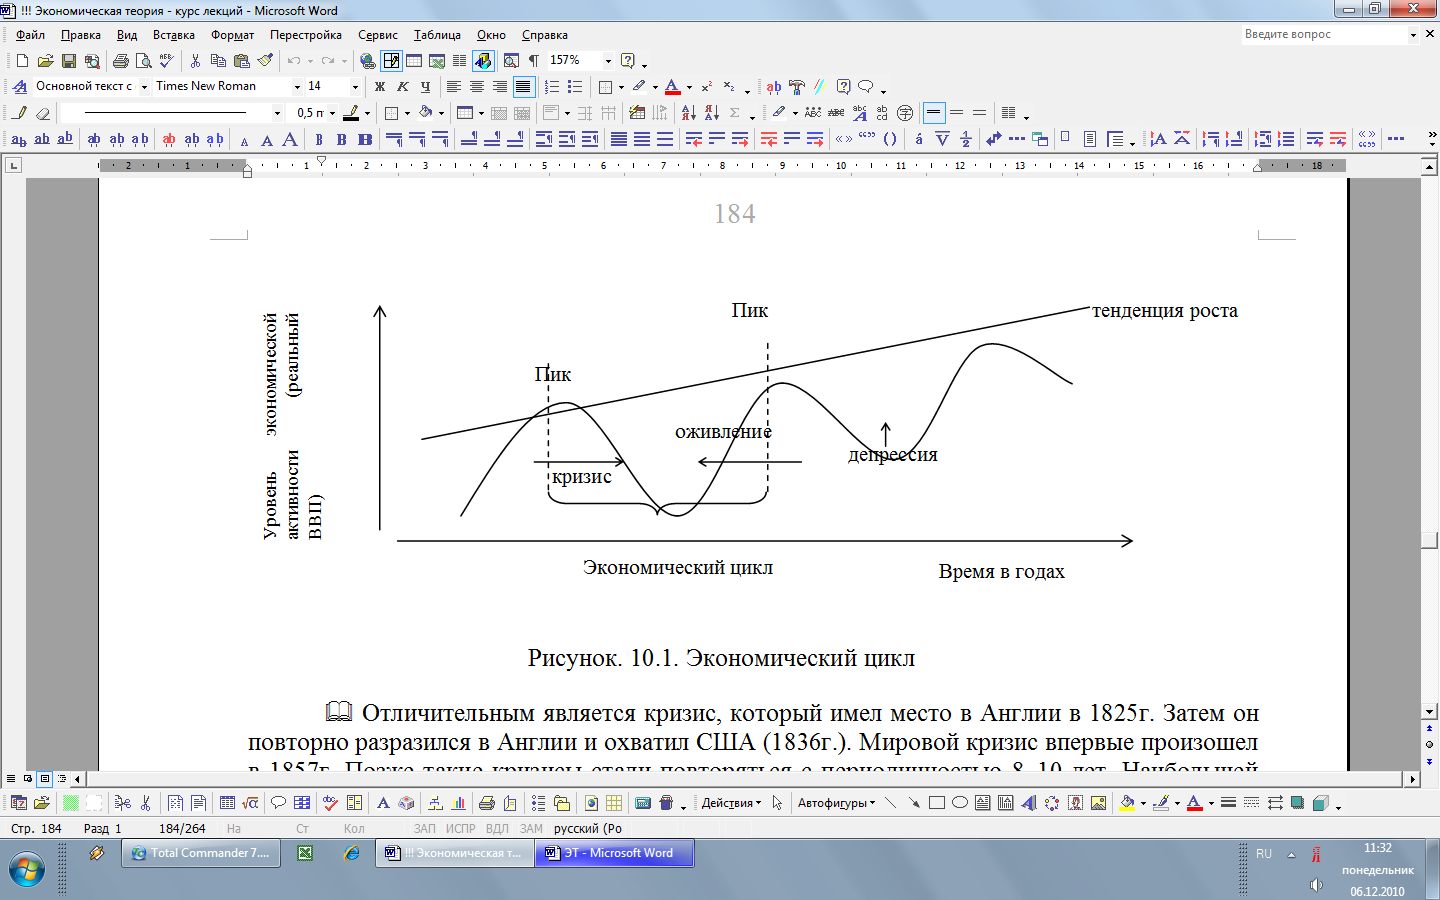Screen dimensions: 1440x900
Task: Toggle the Tables and Borders toolbar button
Action: 391,61
